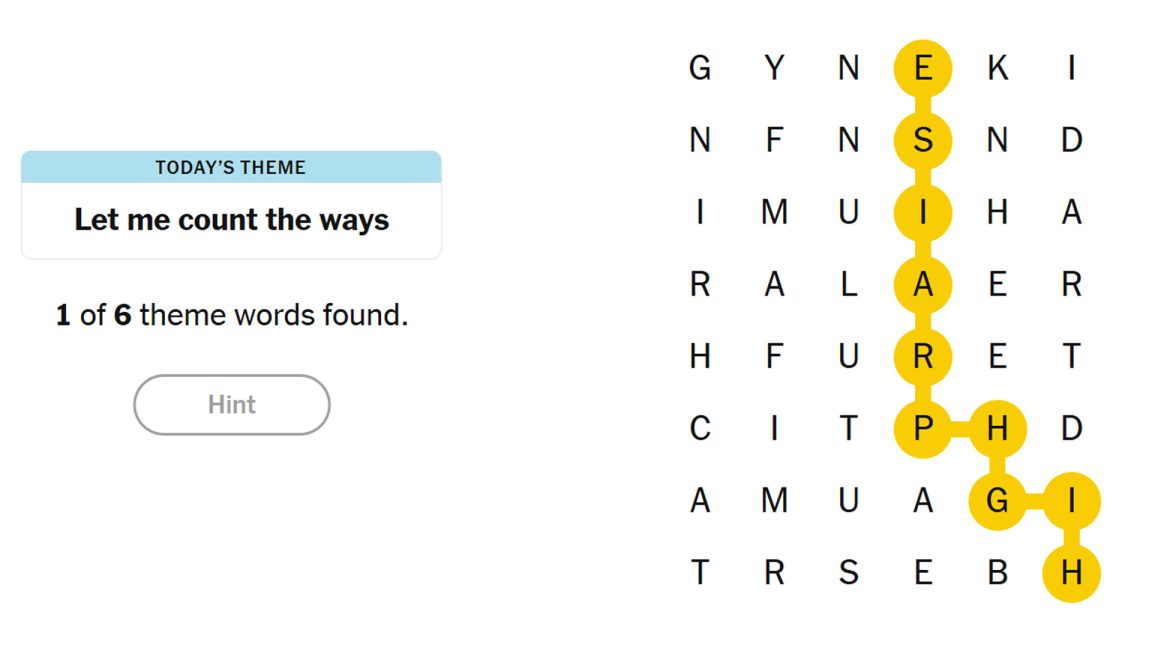
Task: Select the letter Y in the top row
Action: (x=774, y=67)
